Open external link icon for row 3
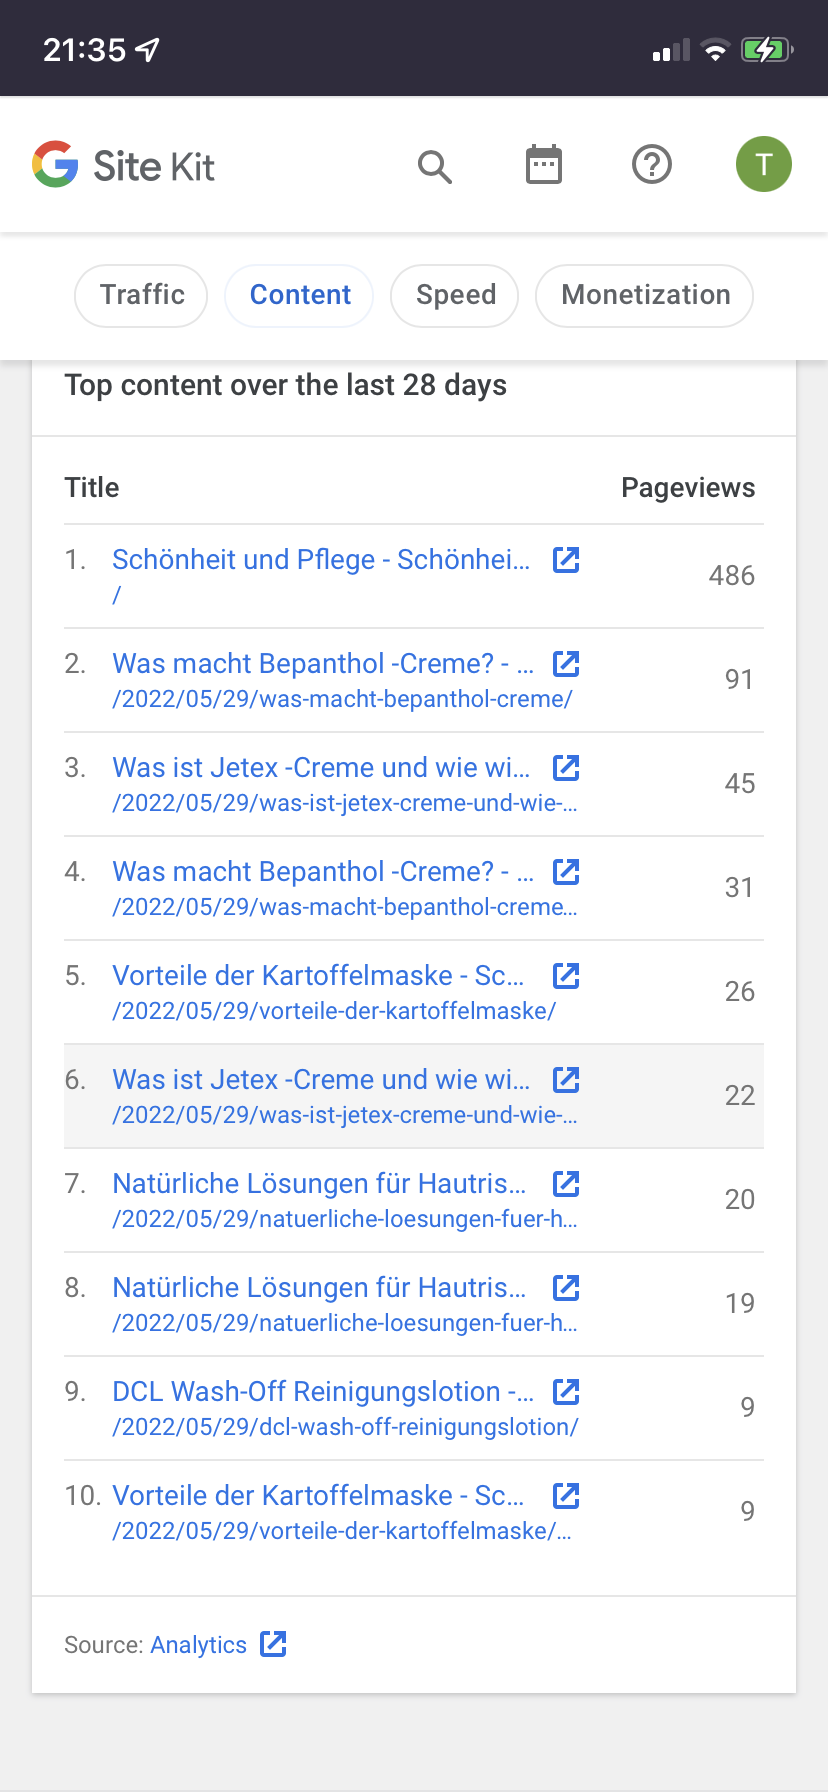Image resolution: width=828 pixels, height=1792 pixels. click(567, 768)
